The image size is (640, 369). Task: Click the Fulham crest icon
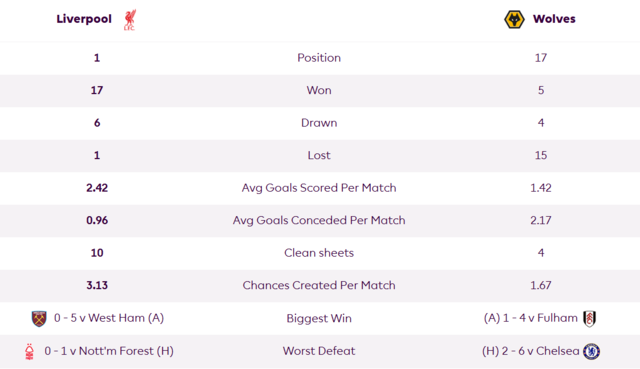(589, 318)
